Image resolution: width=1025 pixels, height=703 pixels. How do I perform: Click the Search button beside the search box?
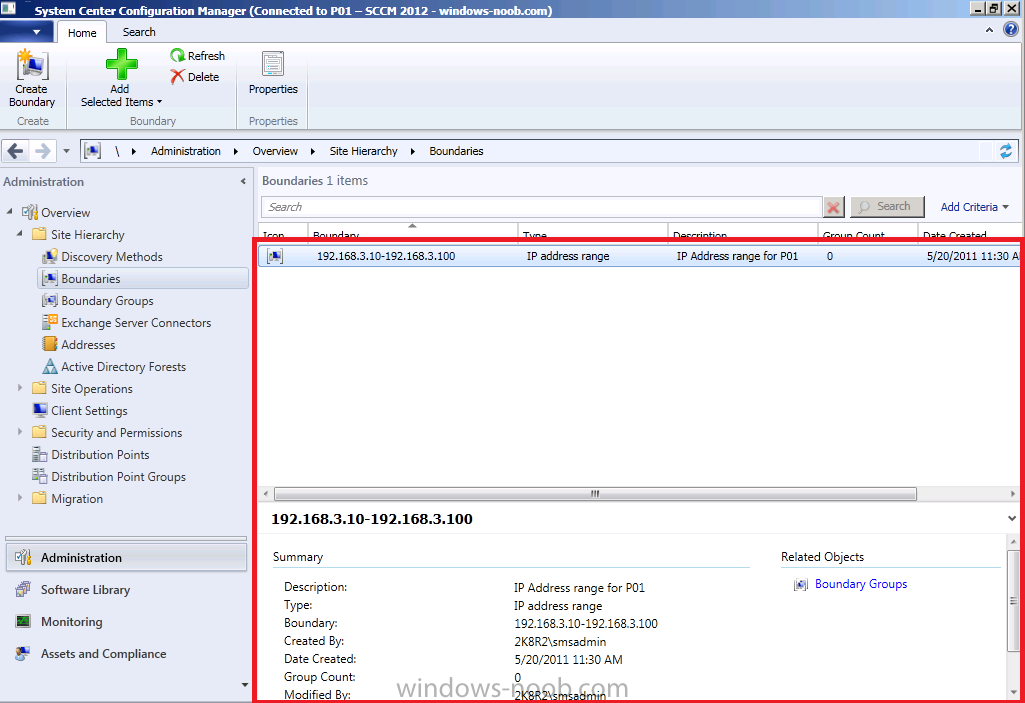tap(887, 207)
